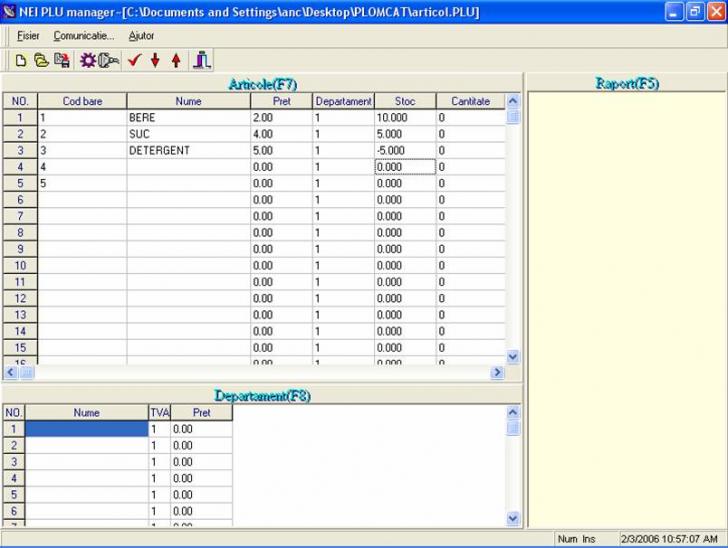728x548 pixels.
Task: Click the Stoc cell in article row 4
Action: [405, 167]
